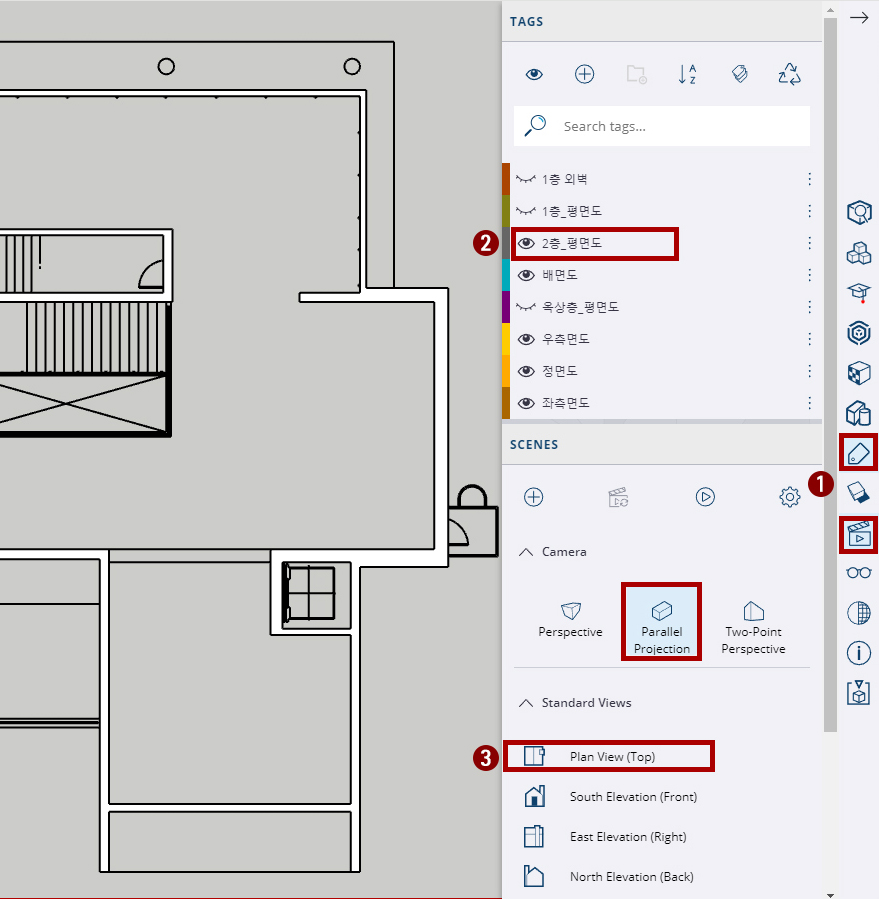Show the hidden 1층 외벽 tag
Image resolution: width=879 pixels, height=899 pixels.
point(526,179)
